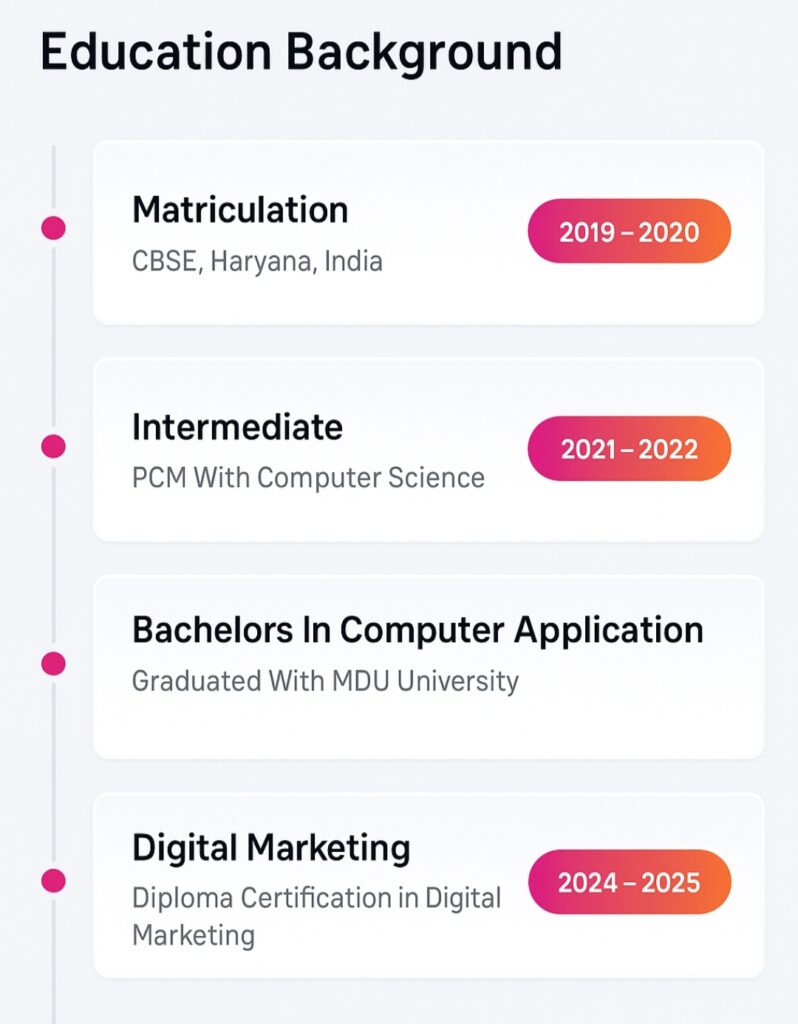Open the Intermediate entry title
Image resolution: width=798 pixels, height=1024 pixels.
click(237, 427)
